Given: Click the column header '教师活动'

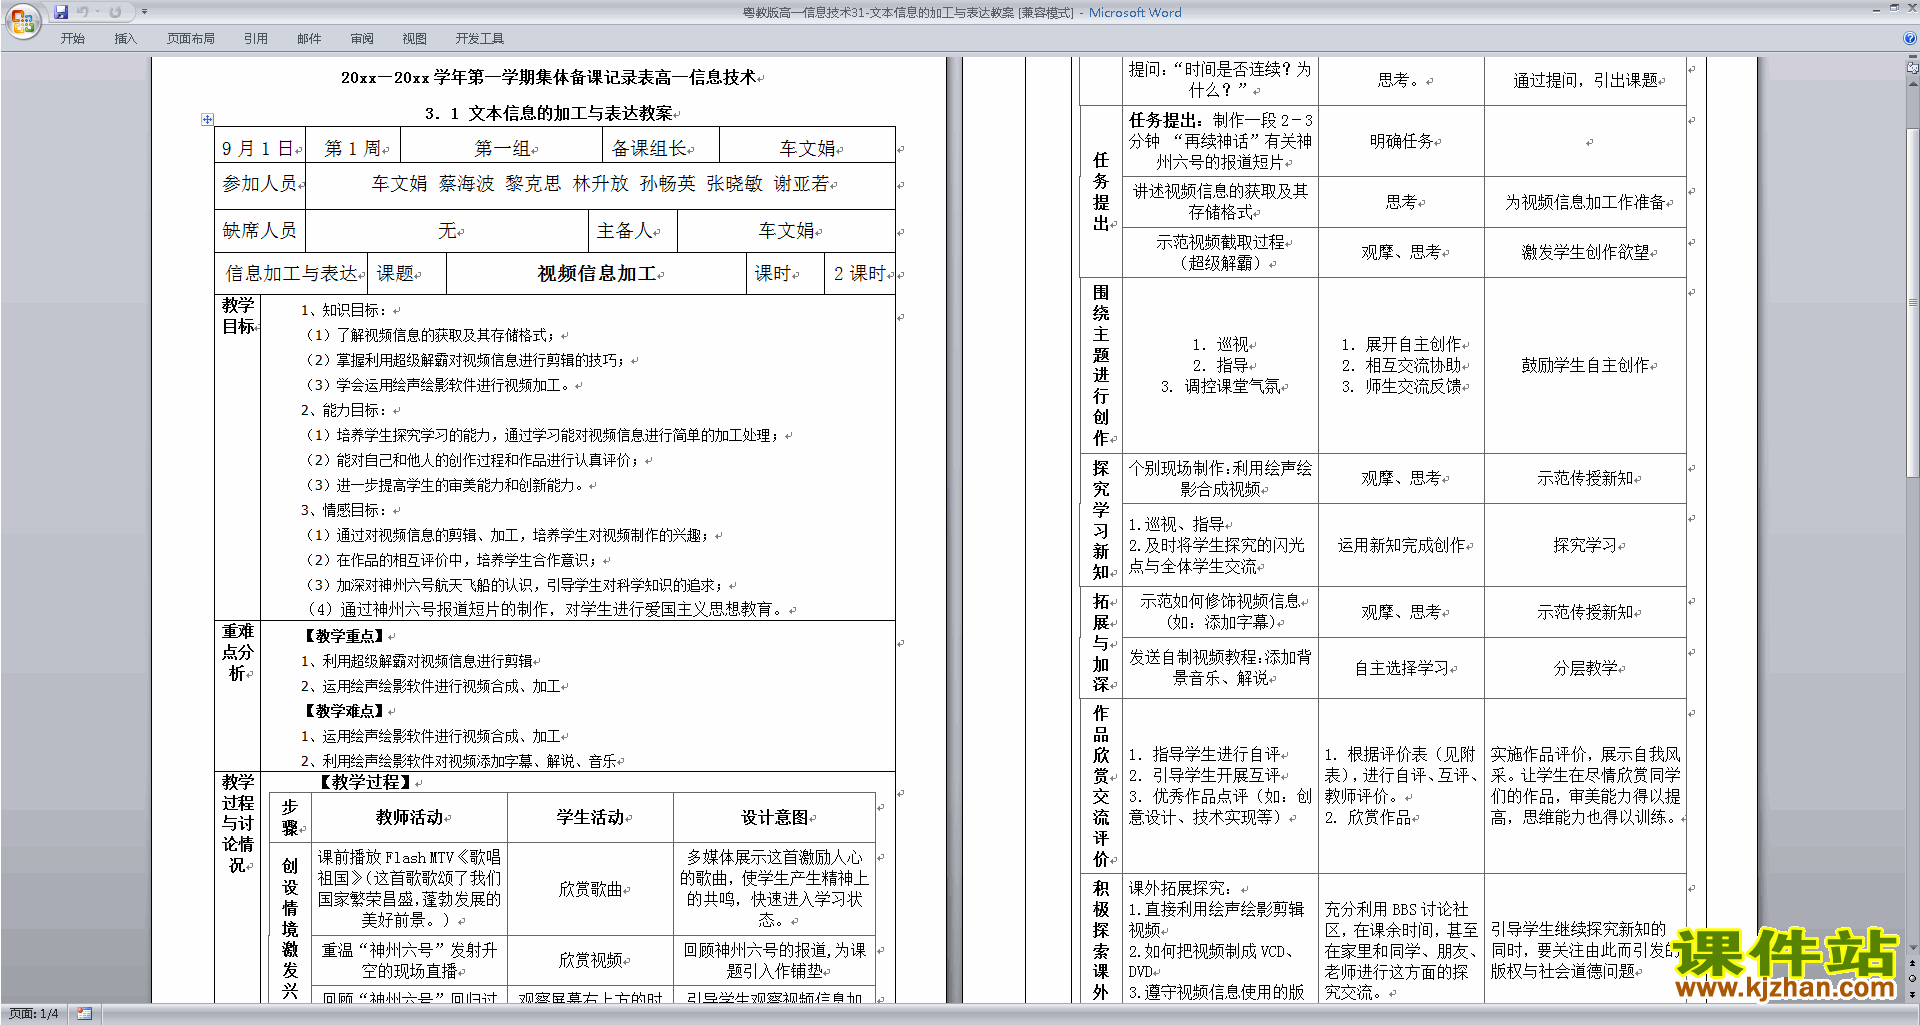Looking at the screenshot, I should click(x=410, y=817).
